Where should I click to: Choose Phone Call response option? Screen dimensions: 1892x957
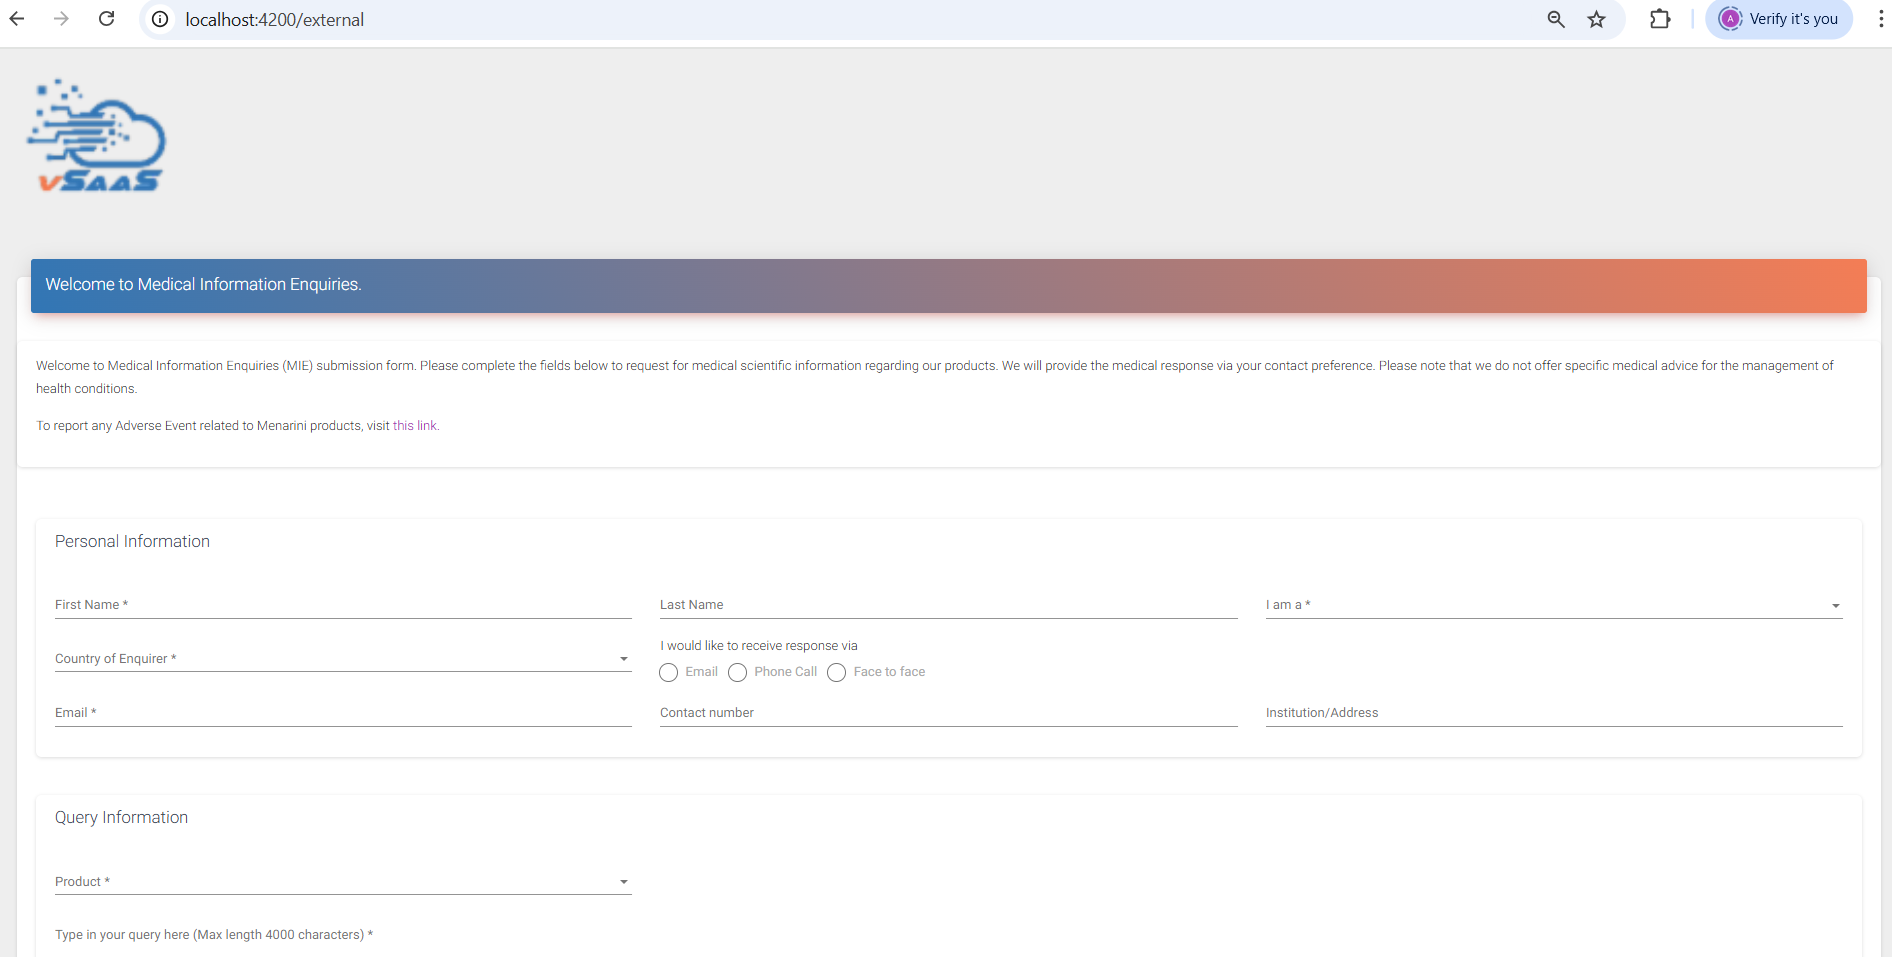[738, 673]
